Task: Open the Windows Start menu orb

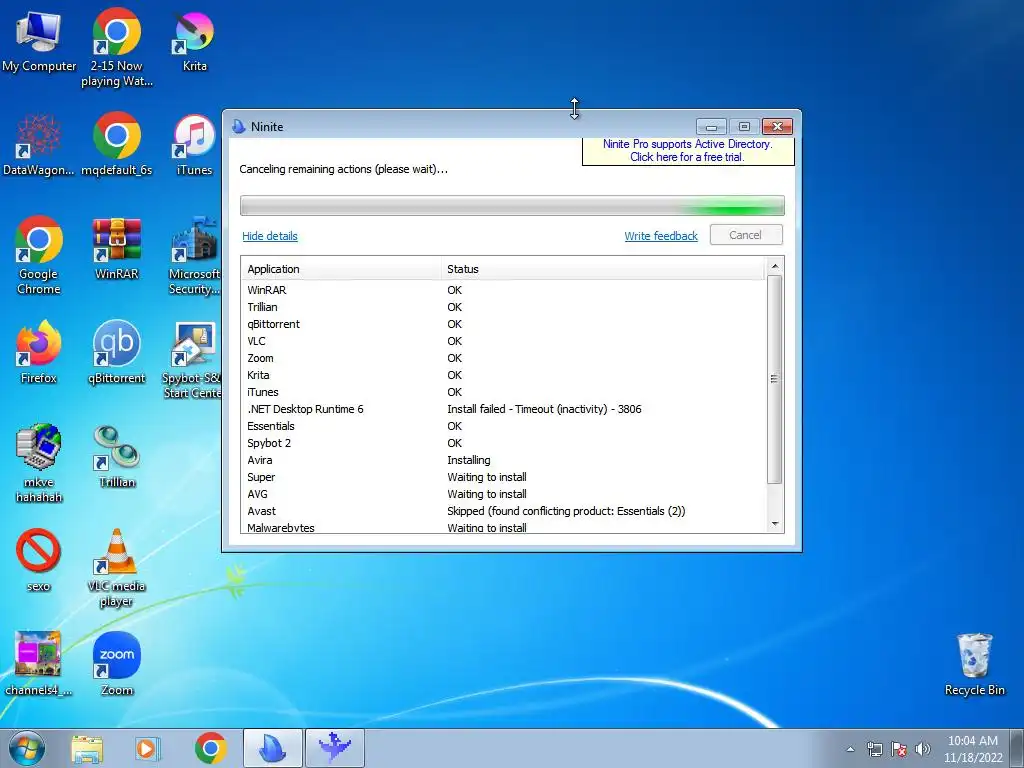Action: pos(27,748)
